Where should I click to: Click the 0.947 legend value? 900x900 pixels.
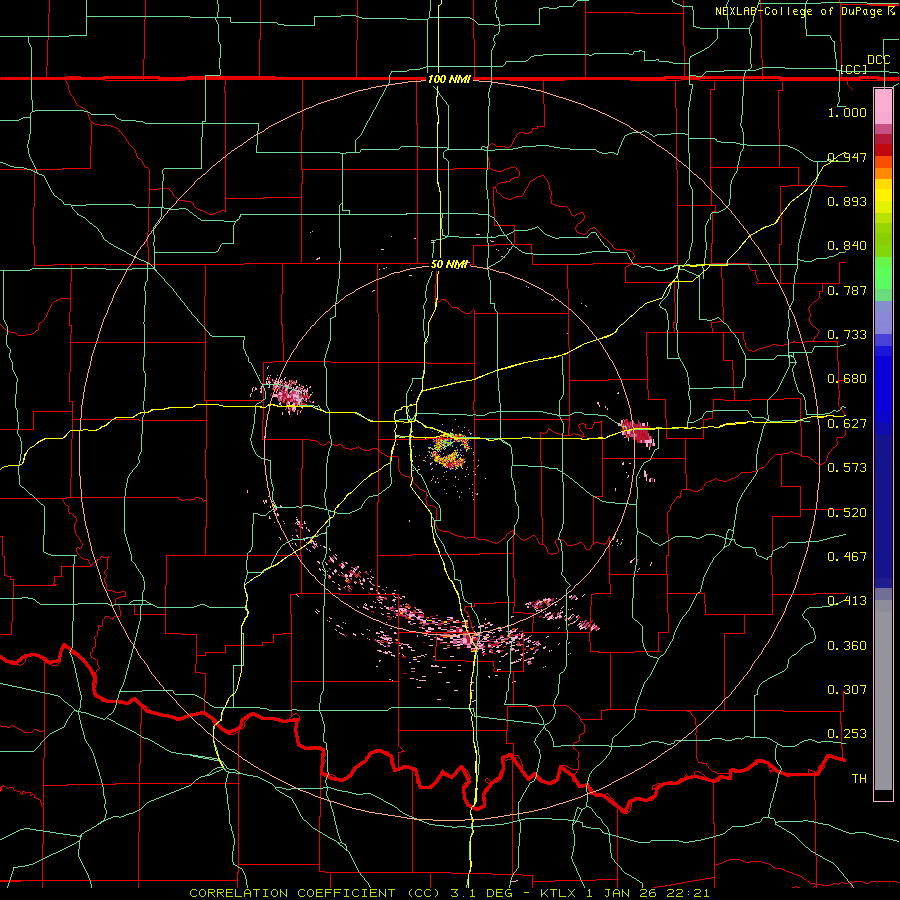[847, 157]
